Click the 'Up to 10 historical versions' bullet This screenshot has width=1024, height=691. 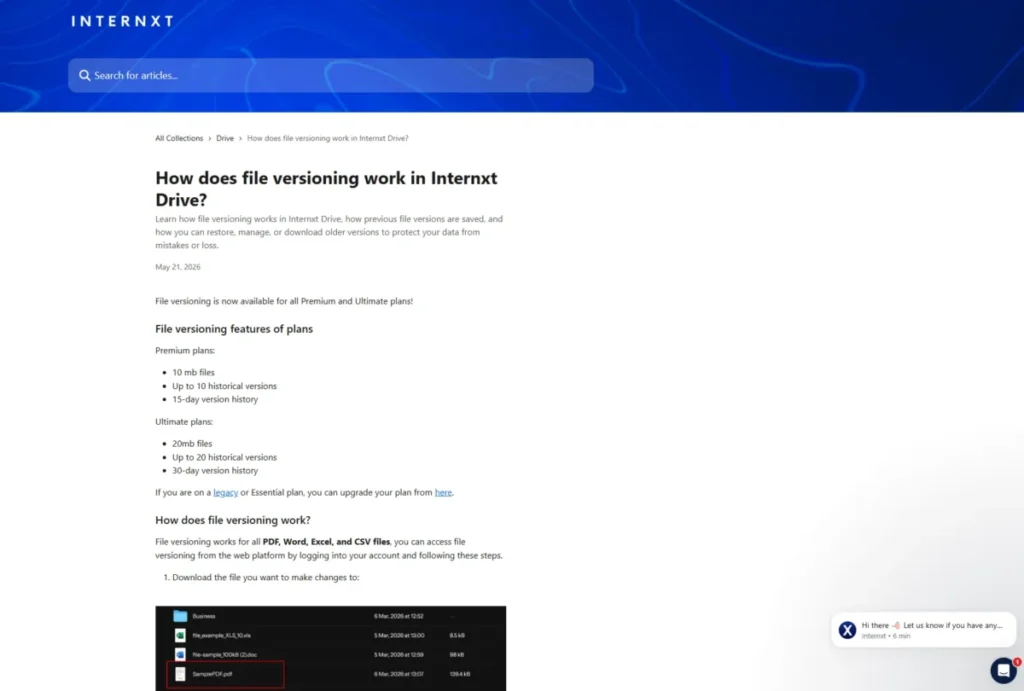click(x=225, y=386)
